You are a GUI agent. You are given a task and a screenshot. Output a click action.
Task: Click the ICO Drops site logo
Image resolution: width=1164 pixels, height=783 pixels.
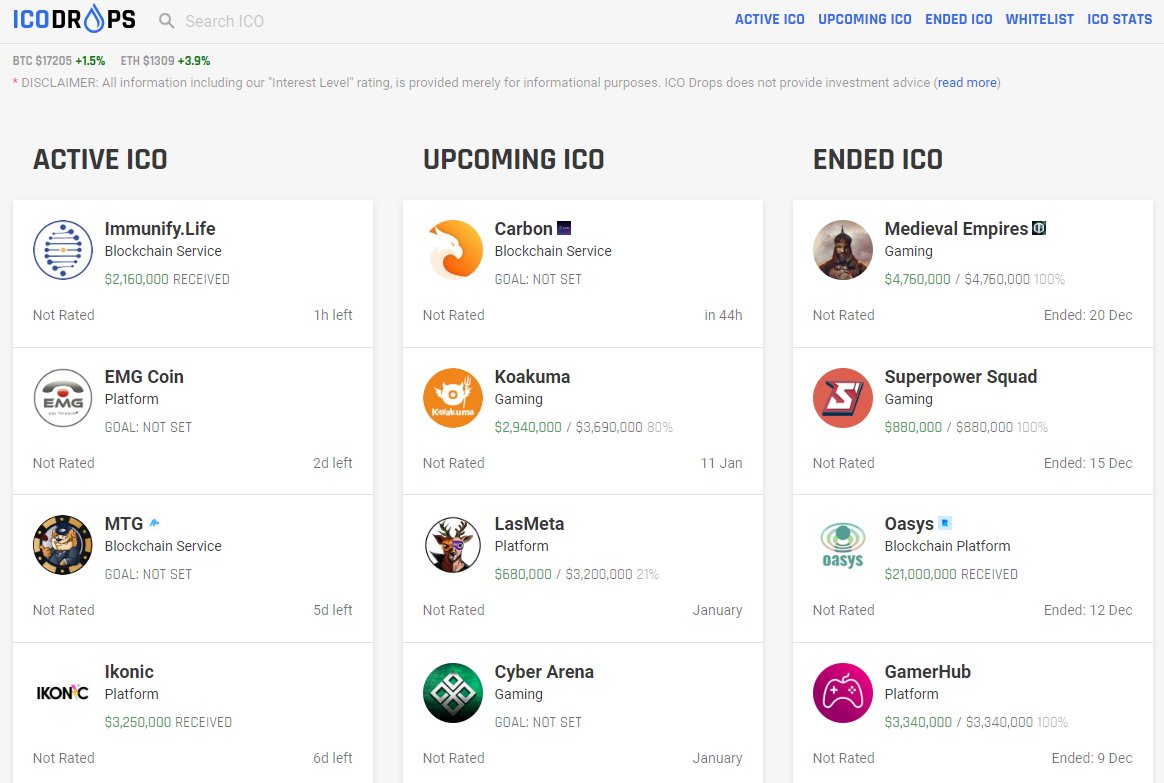click(x=72, y=19)
